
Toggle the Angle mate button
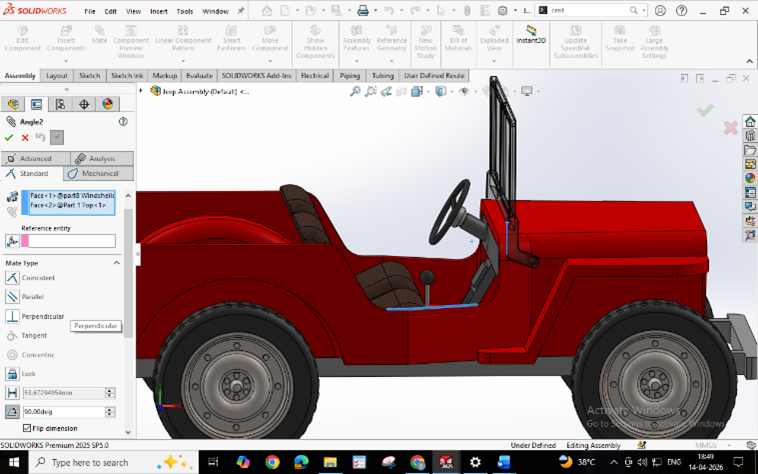point(12,412)
